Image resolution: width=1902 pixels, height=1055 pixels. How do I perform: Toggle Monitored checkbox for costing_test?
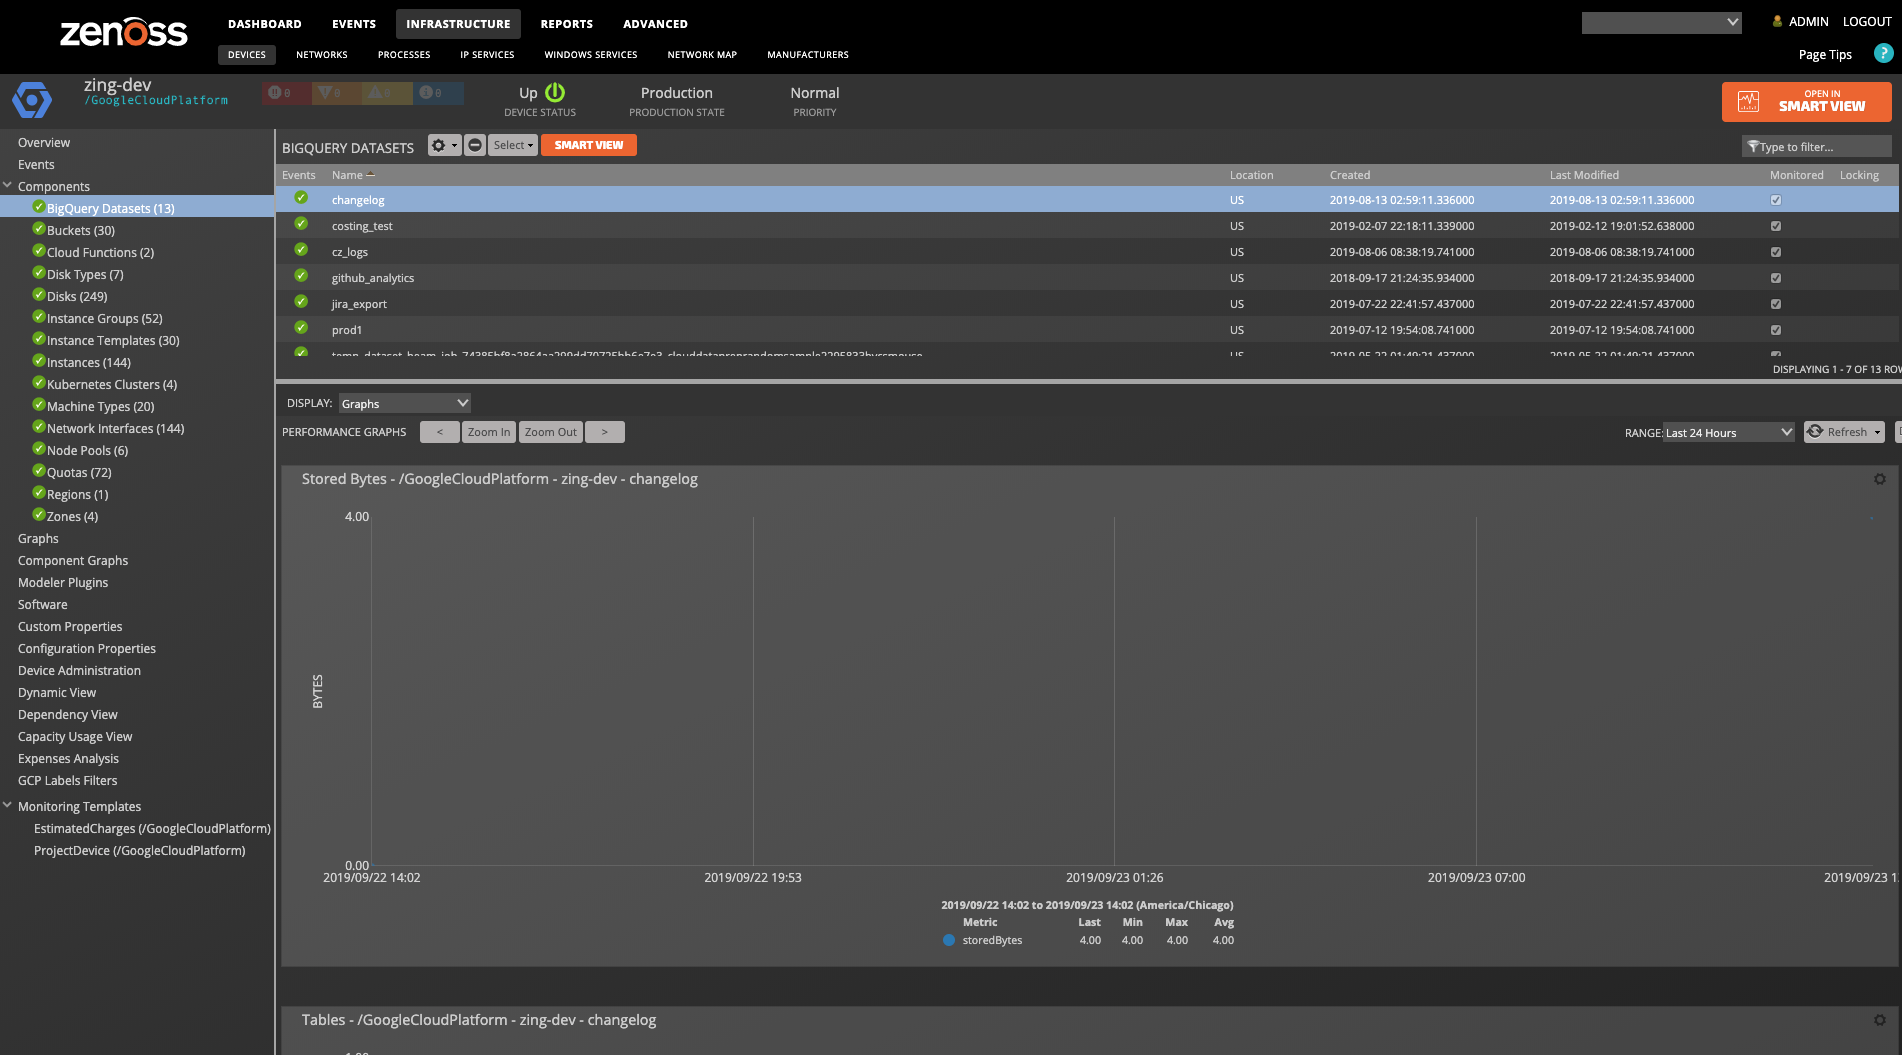tap(1775, 226)
